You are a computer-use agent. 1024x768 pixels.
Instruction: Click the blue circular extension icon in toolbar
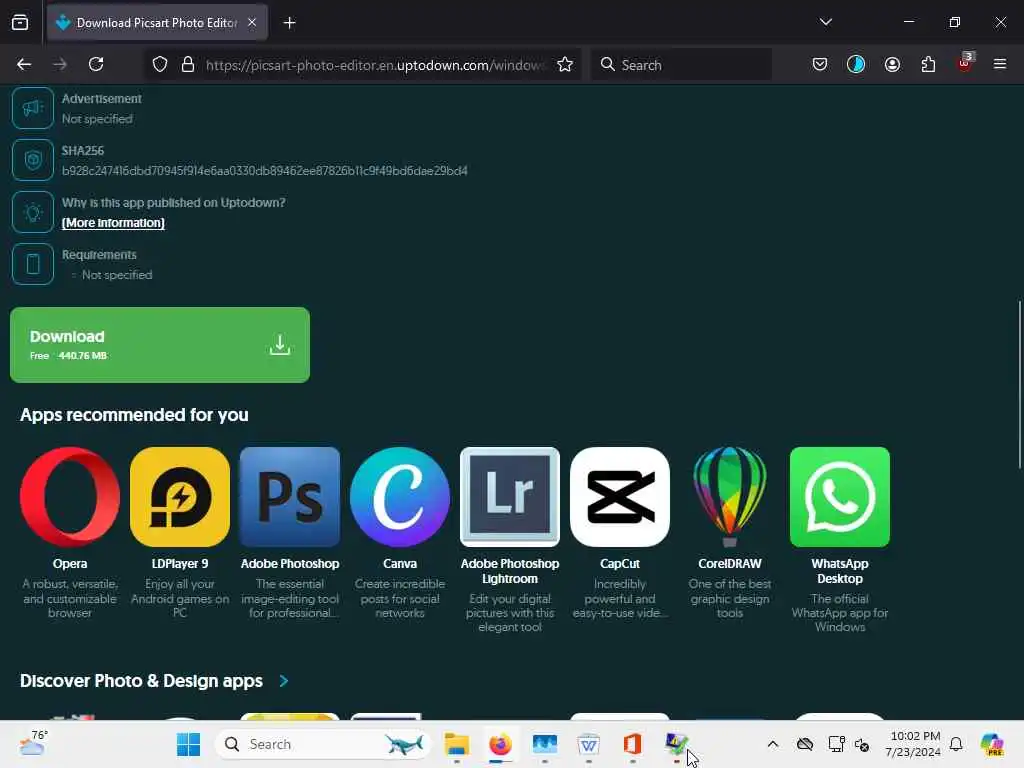click(856, 64)
